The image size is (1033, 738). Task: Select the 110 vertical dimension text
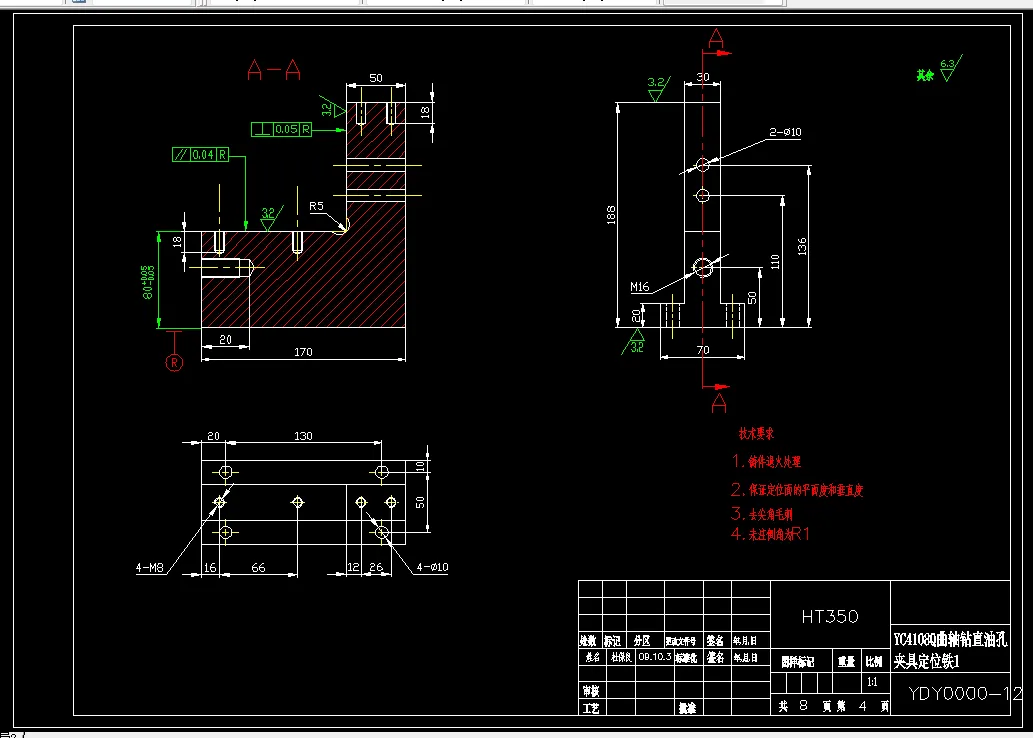(x=775, y=262)
